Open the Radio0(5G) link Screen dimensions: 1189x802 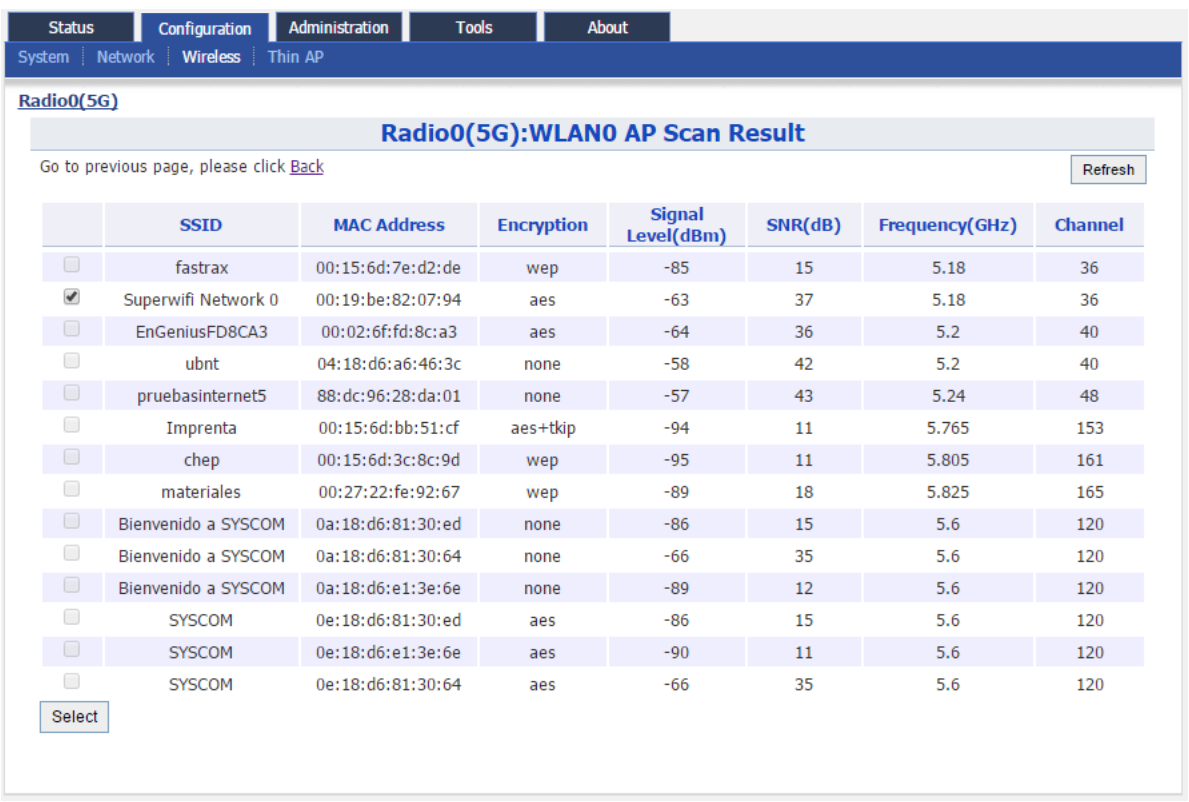pyautogui.click(x=68, y=101)
